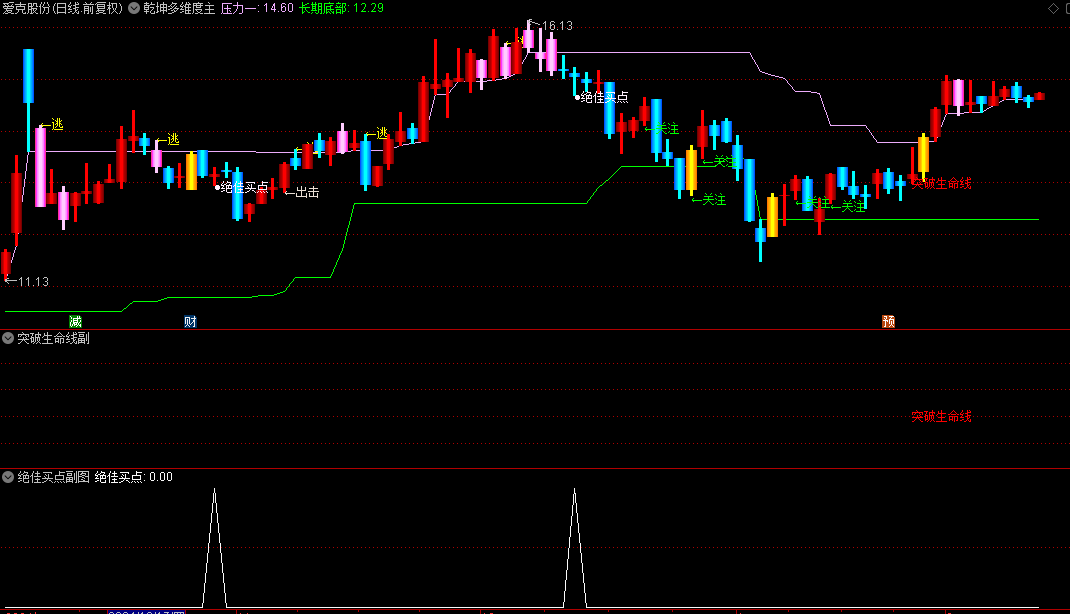1070x614 pixels.
Task: Click the 压力一: 14.60 readout
Action: pyautogui.click(x=257, y=8)
